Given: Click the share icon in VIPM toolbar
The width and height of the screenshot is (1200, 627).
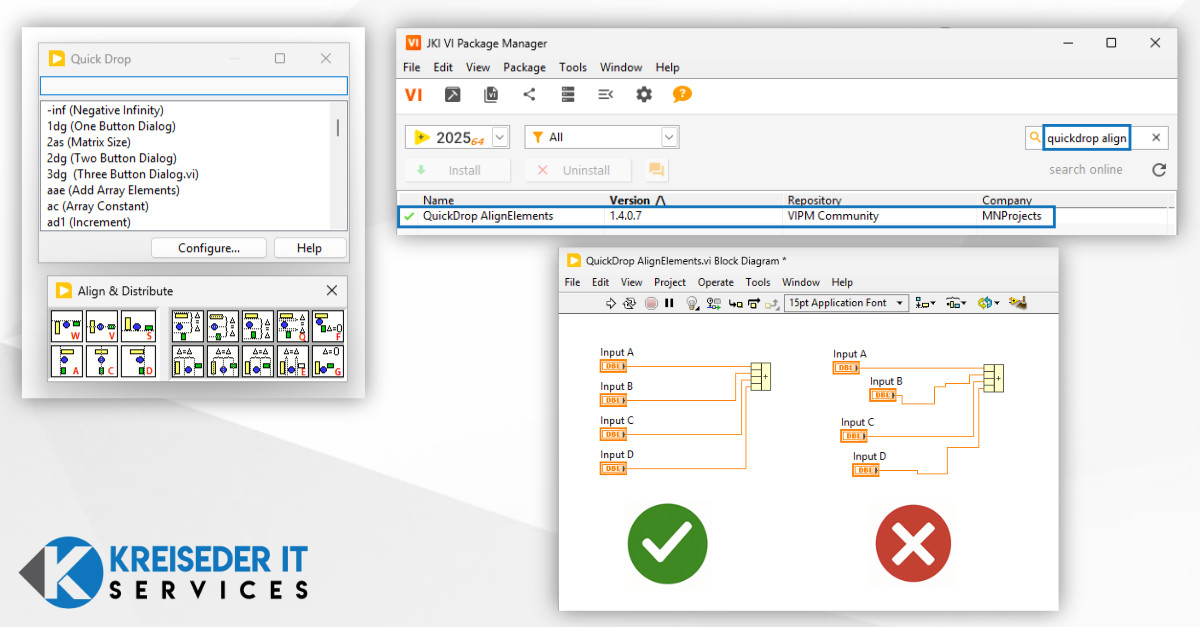Looking at the screenshot, I should click(529, 94).
